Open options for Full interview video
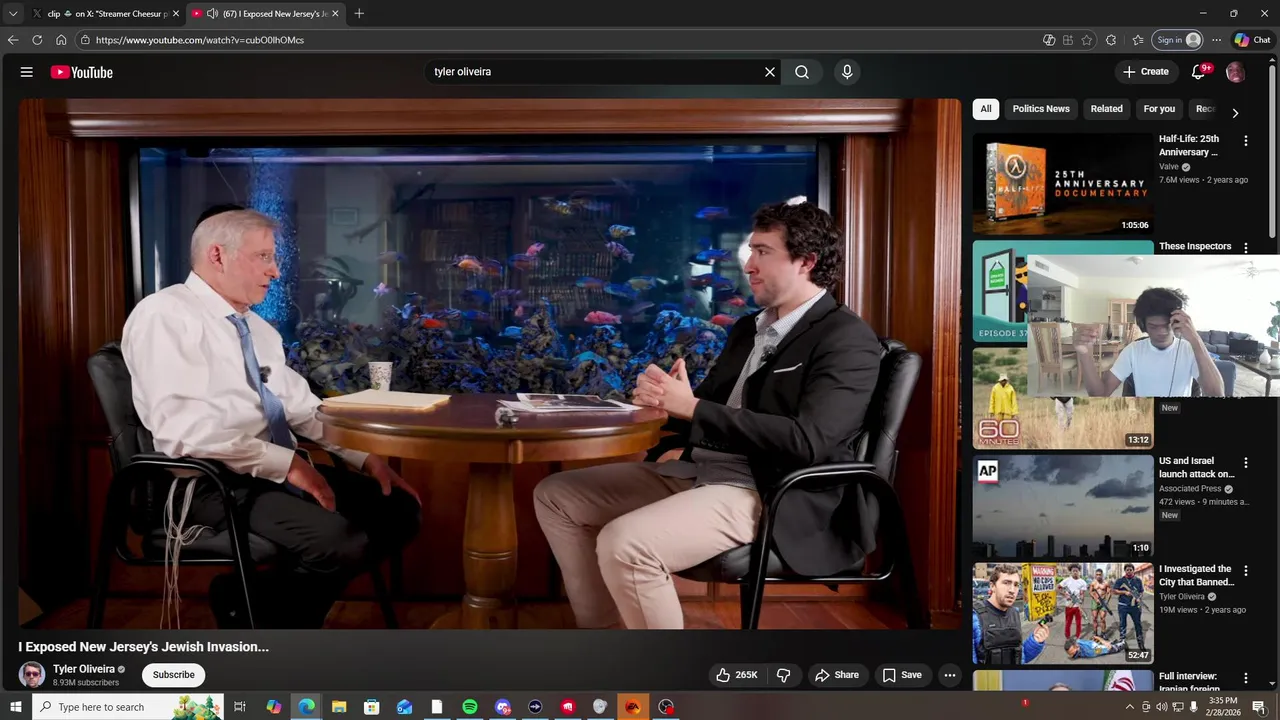The image size is (1280, 720). (1246, 678)
